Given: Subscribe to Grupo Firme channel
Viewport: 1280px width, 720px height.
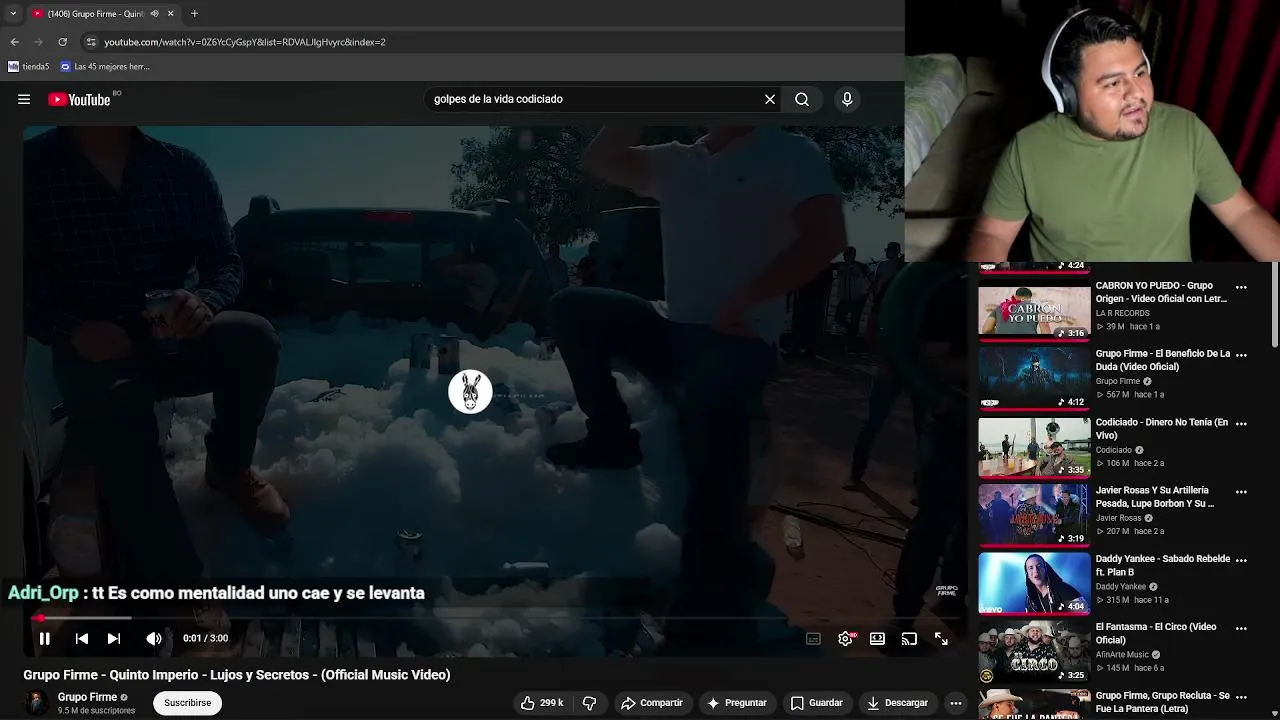Looking at the screenshot, I should pos(188,703).
